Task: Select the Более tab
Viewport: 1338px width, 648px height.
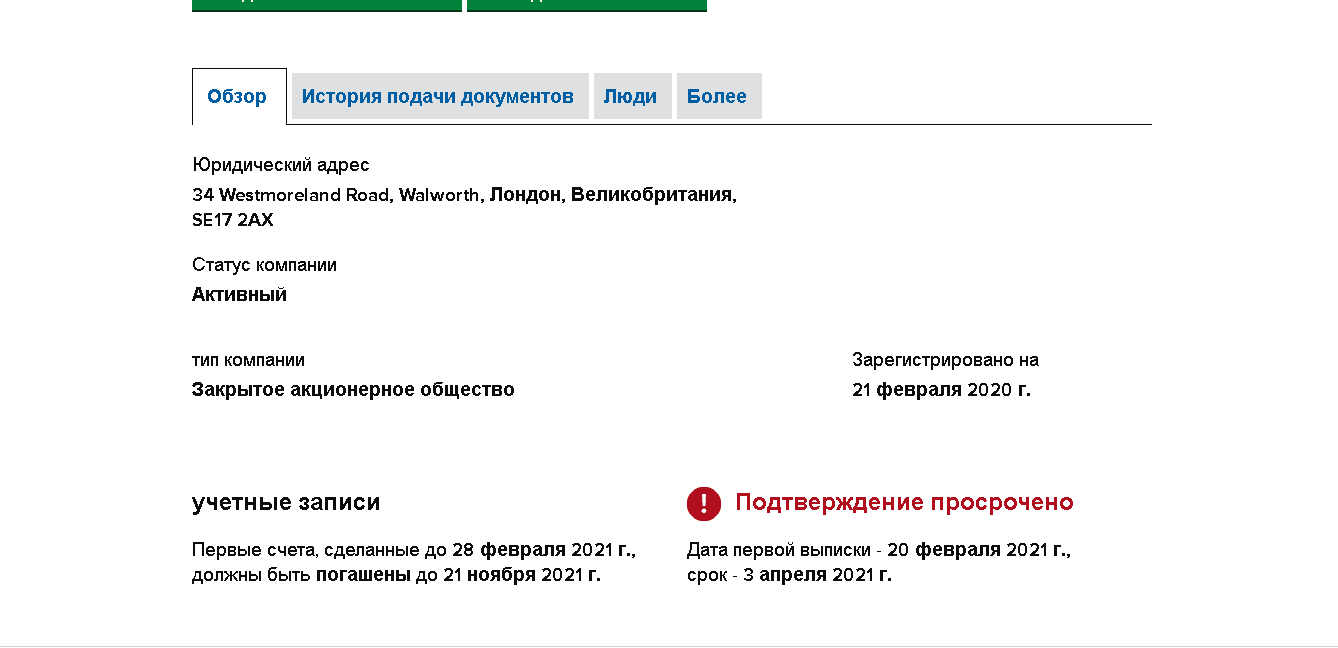Action: (717, 97)
